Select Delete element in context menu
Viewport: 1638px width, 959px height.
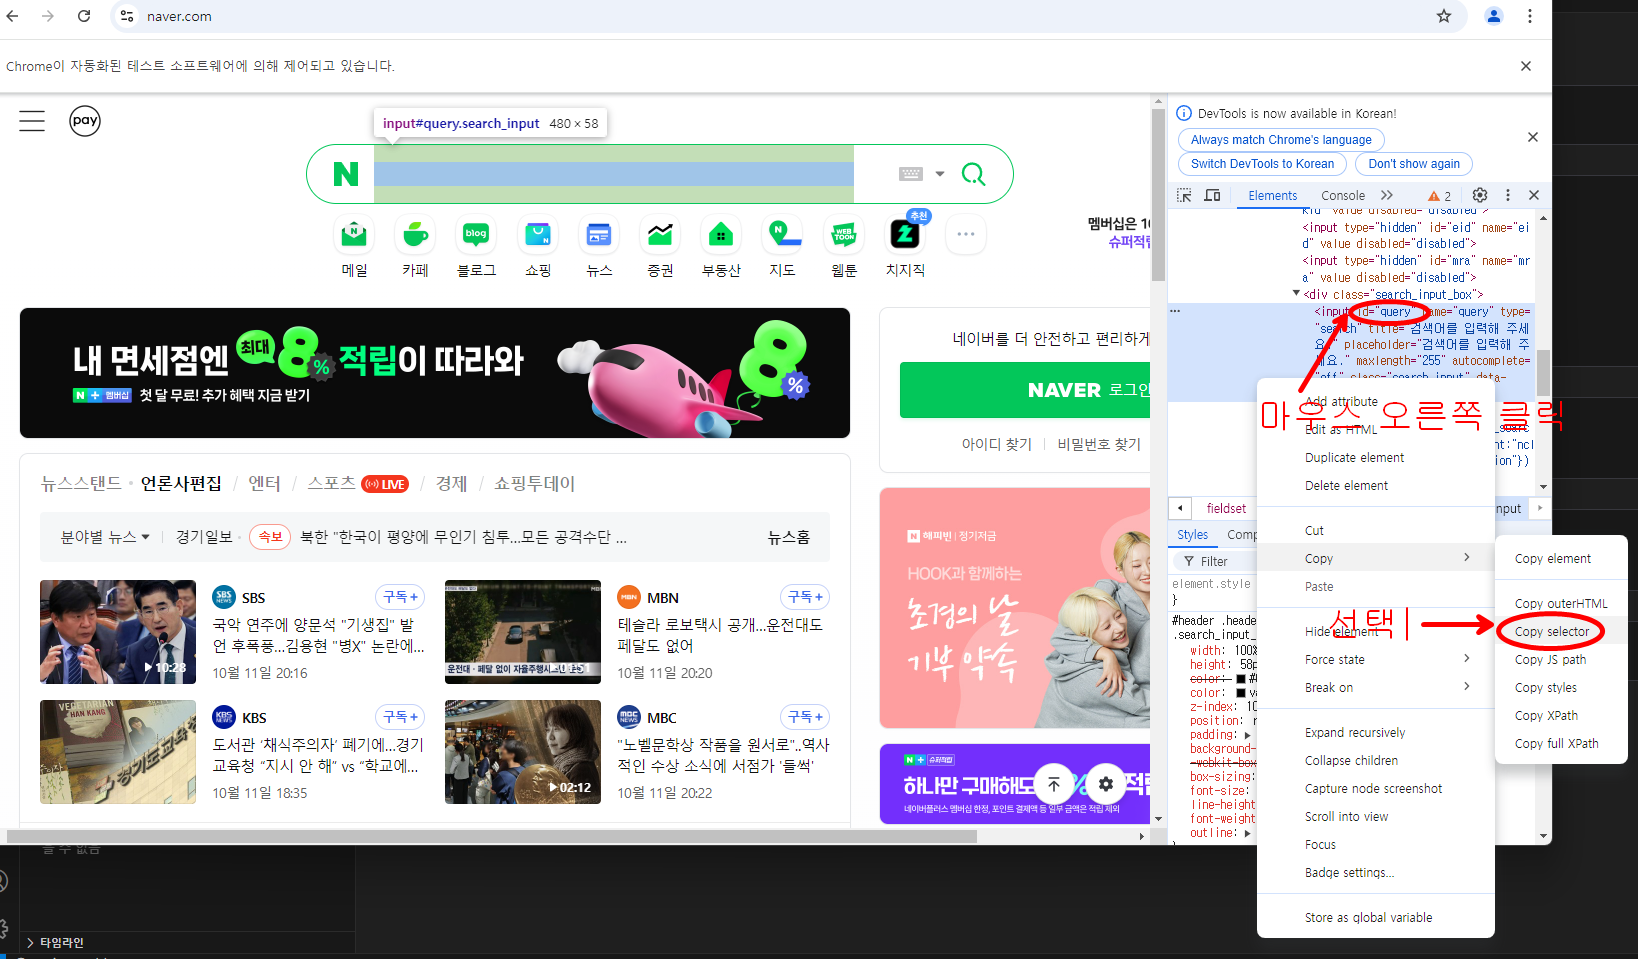[1346, 486]
